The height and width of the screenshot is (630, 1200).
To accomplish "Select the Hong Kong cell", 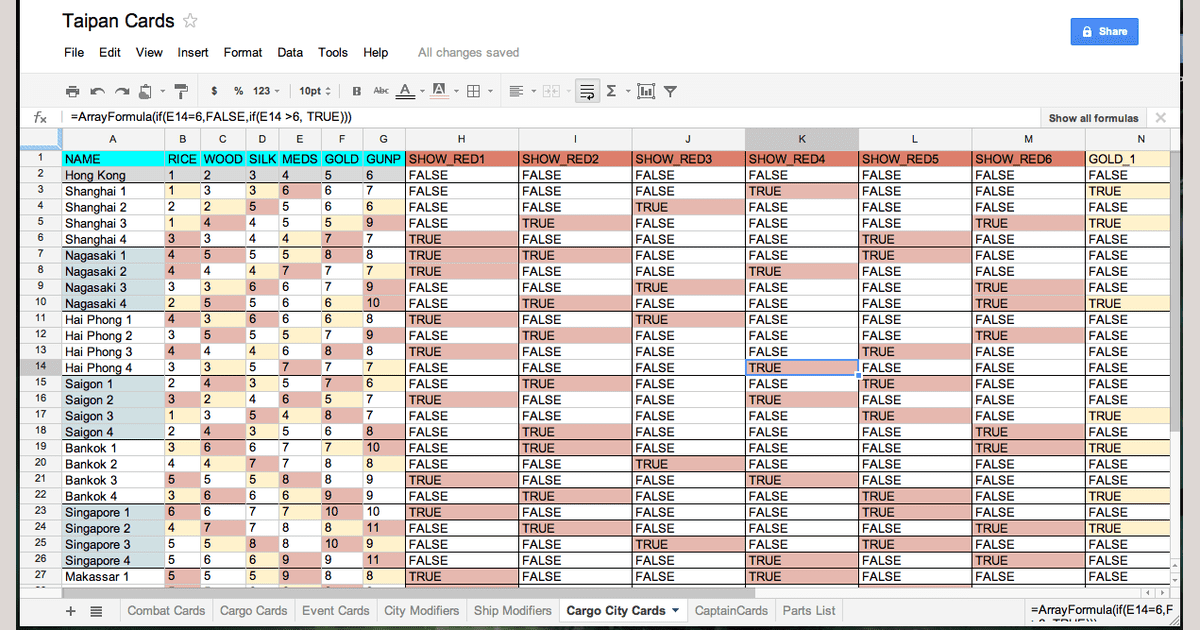I will pyautogui.click(x=113, y=175).
